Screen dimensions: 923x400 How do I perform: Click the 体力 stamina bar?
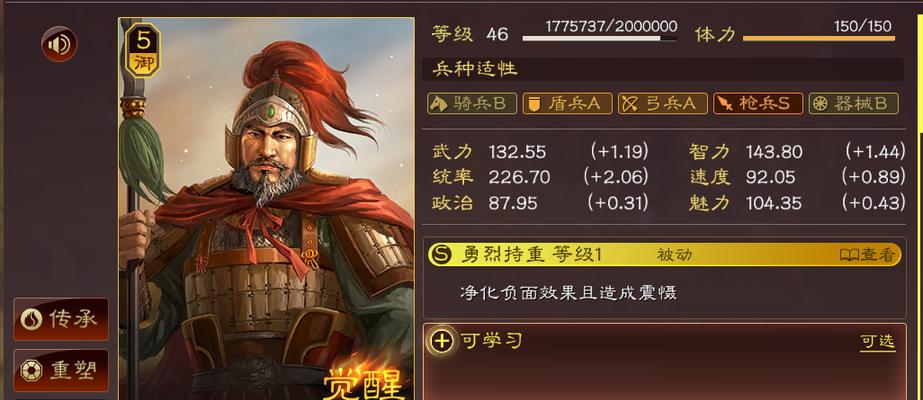(819, 39)
